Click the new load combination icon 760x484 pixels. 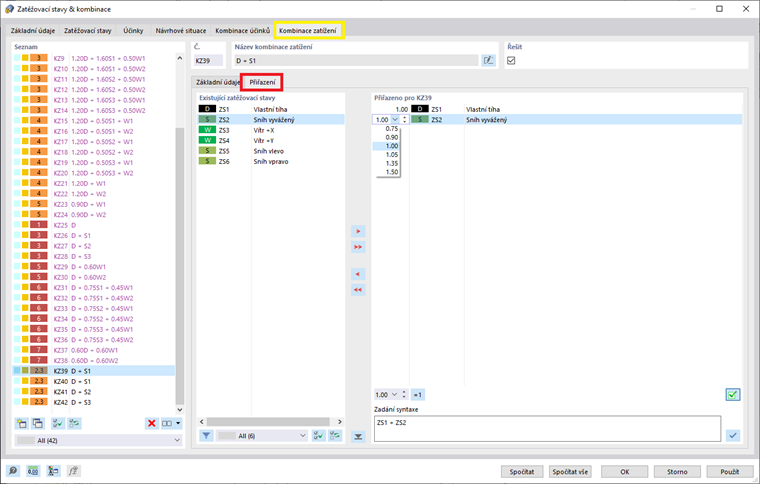[x=22, y=423]
